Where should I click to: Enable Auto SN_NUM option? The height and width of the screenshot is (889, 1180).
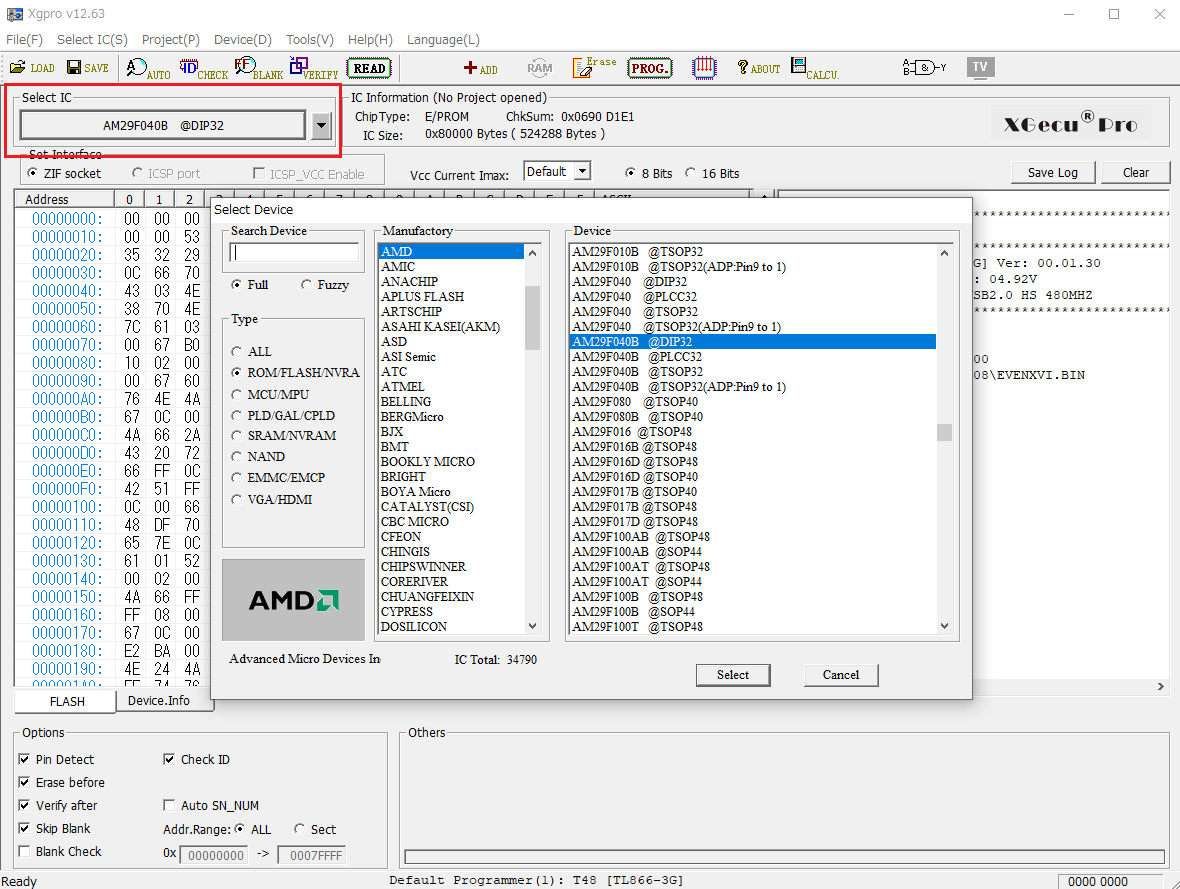click(169, 805)
